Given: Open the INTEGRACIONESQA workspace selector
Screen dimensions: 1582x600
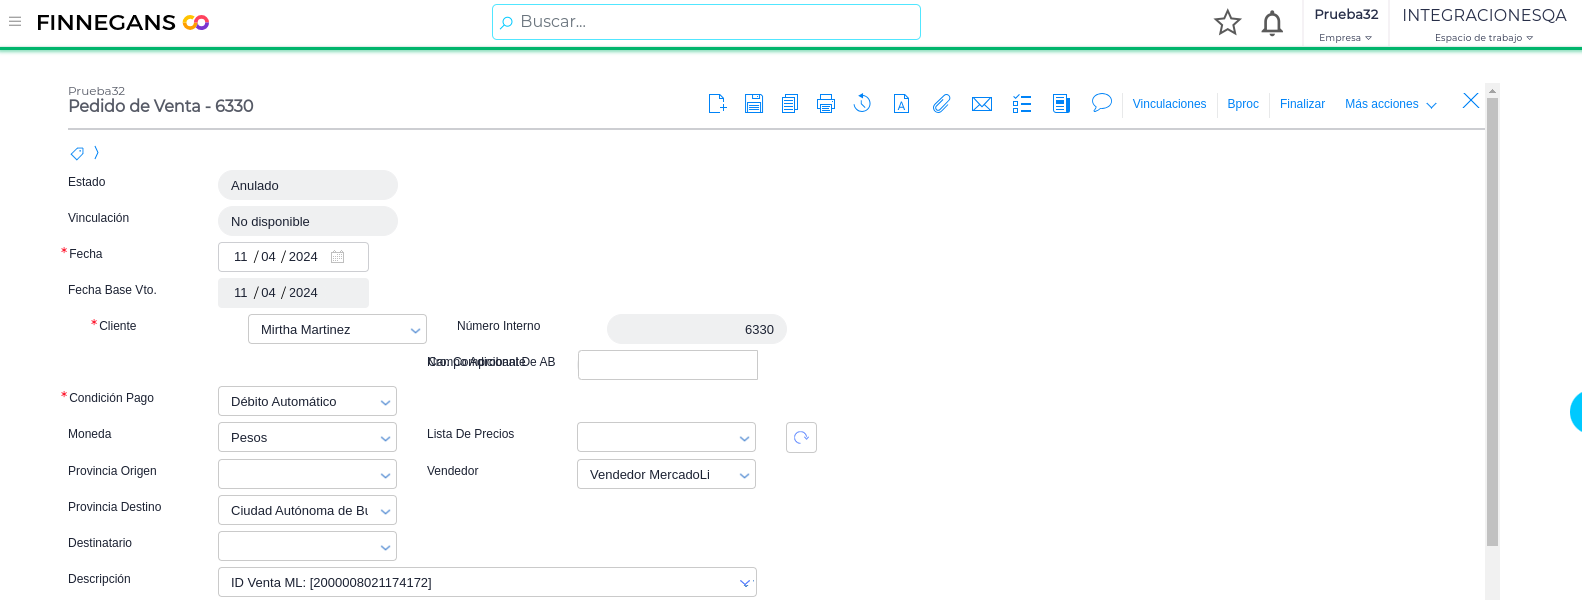Looking at the screenshot, I should click(1484, 24).
